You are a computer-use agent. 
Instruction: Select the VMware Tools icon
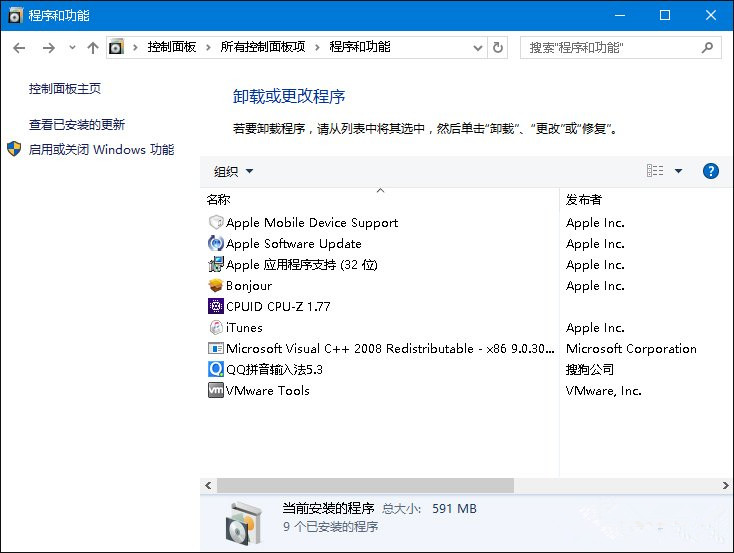coord(215,391)
